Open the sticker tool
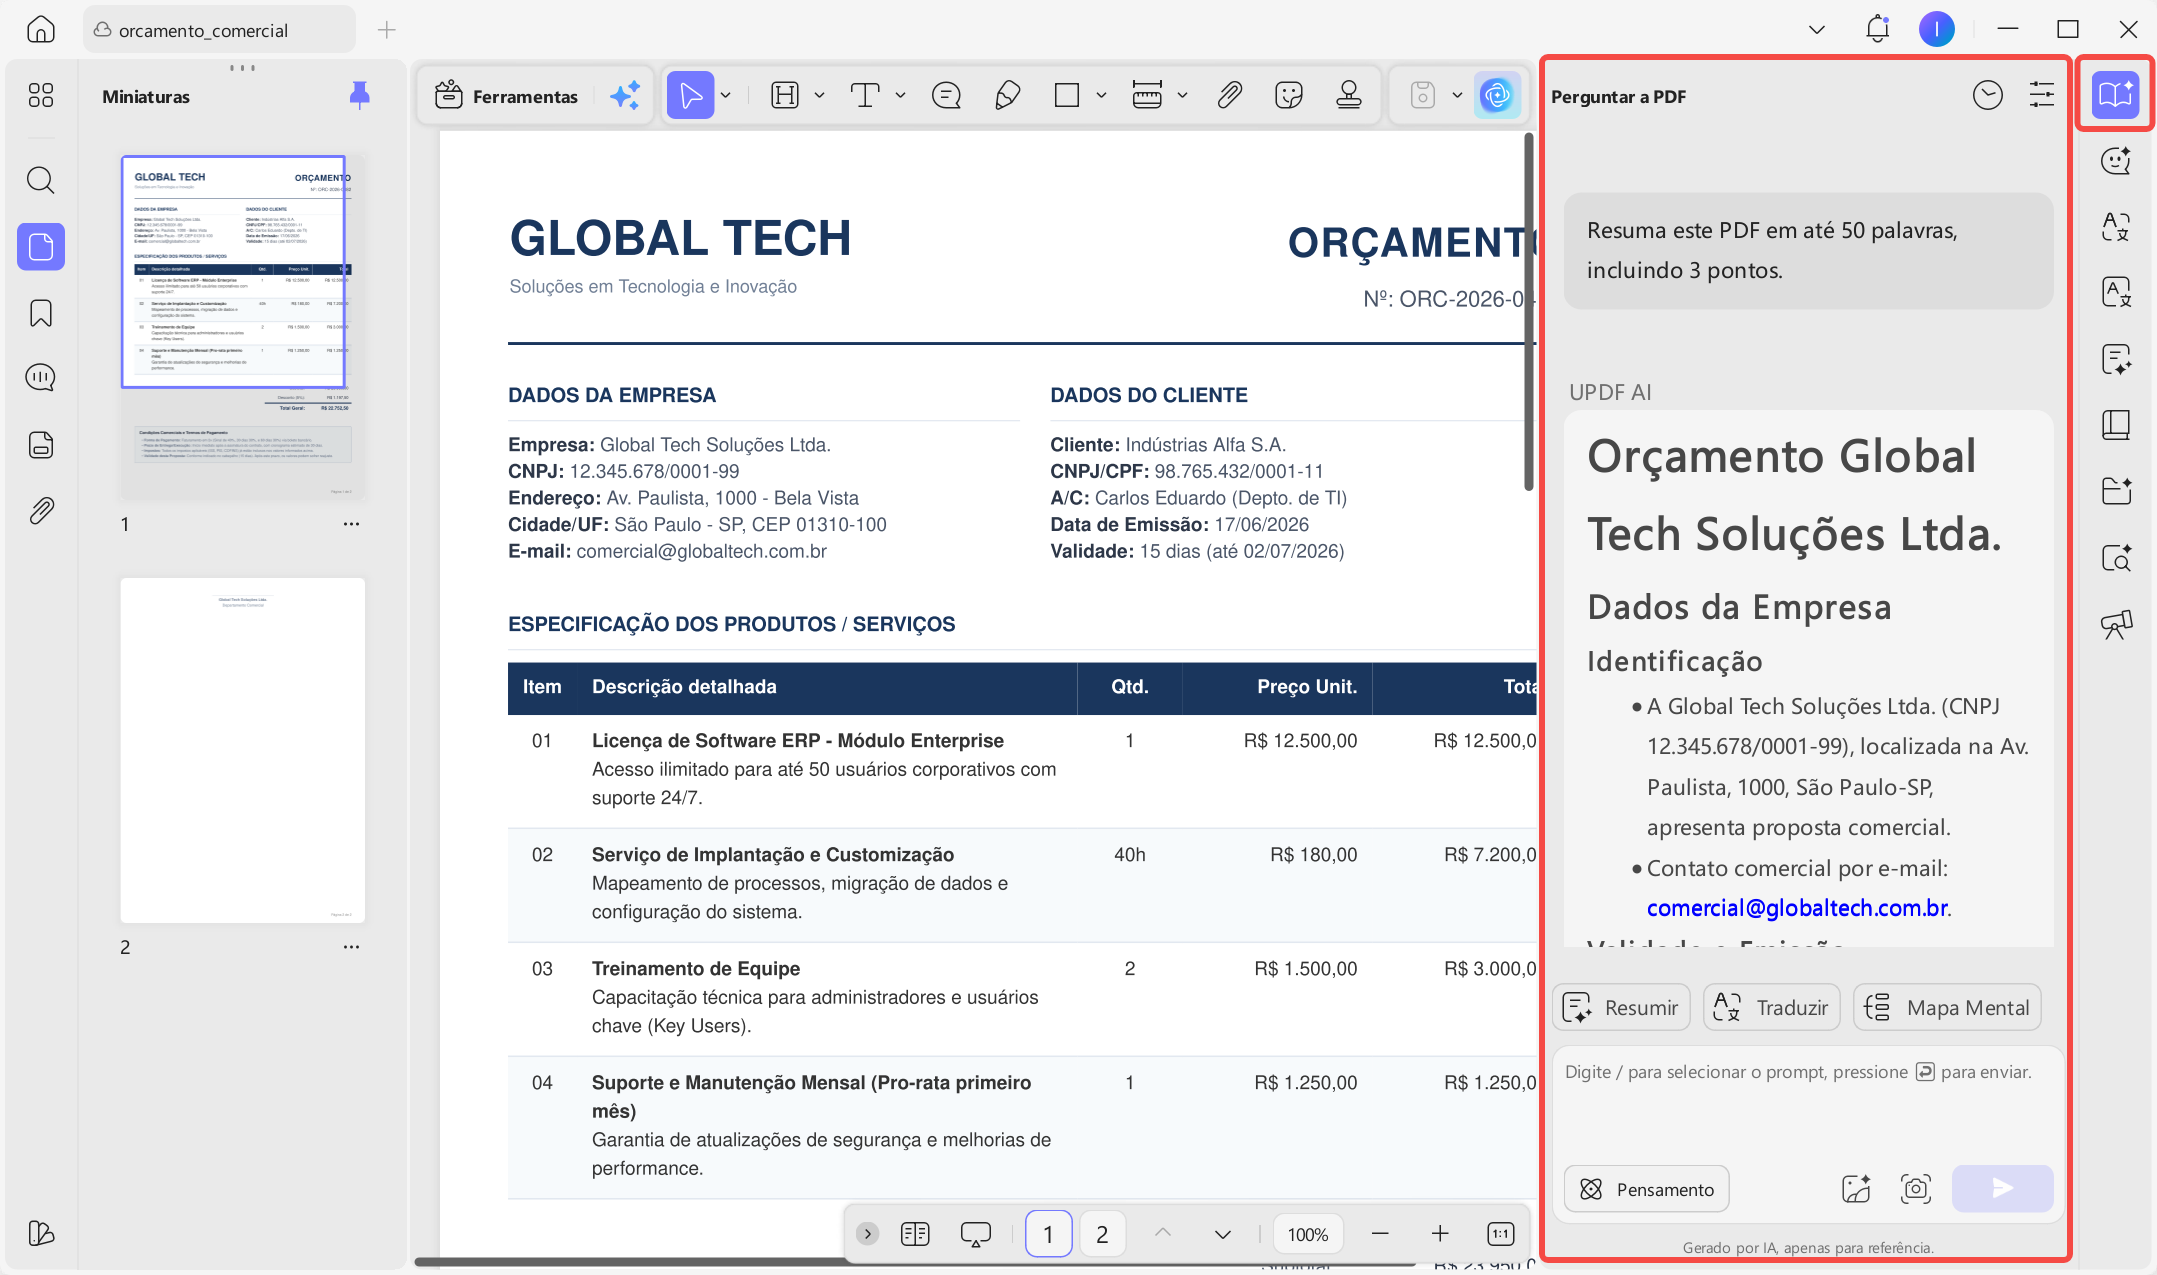Image resolution: width=2157 pixels, height=1275 pixels. pyautogui.click(x=1289, y=96)
